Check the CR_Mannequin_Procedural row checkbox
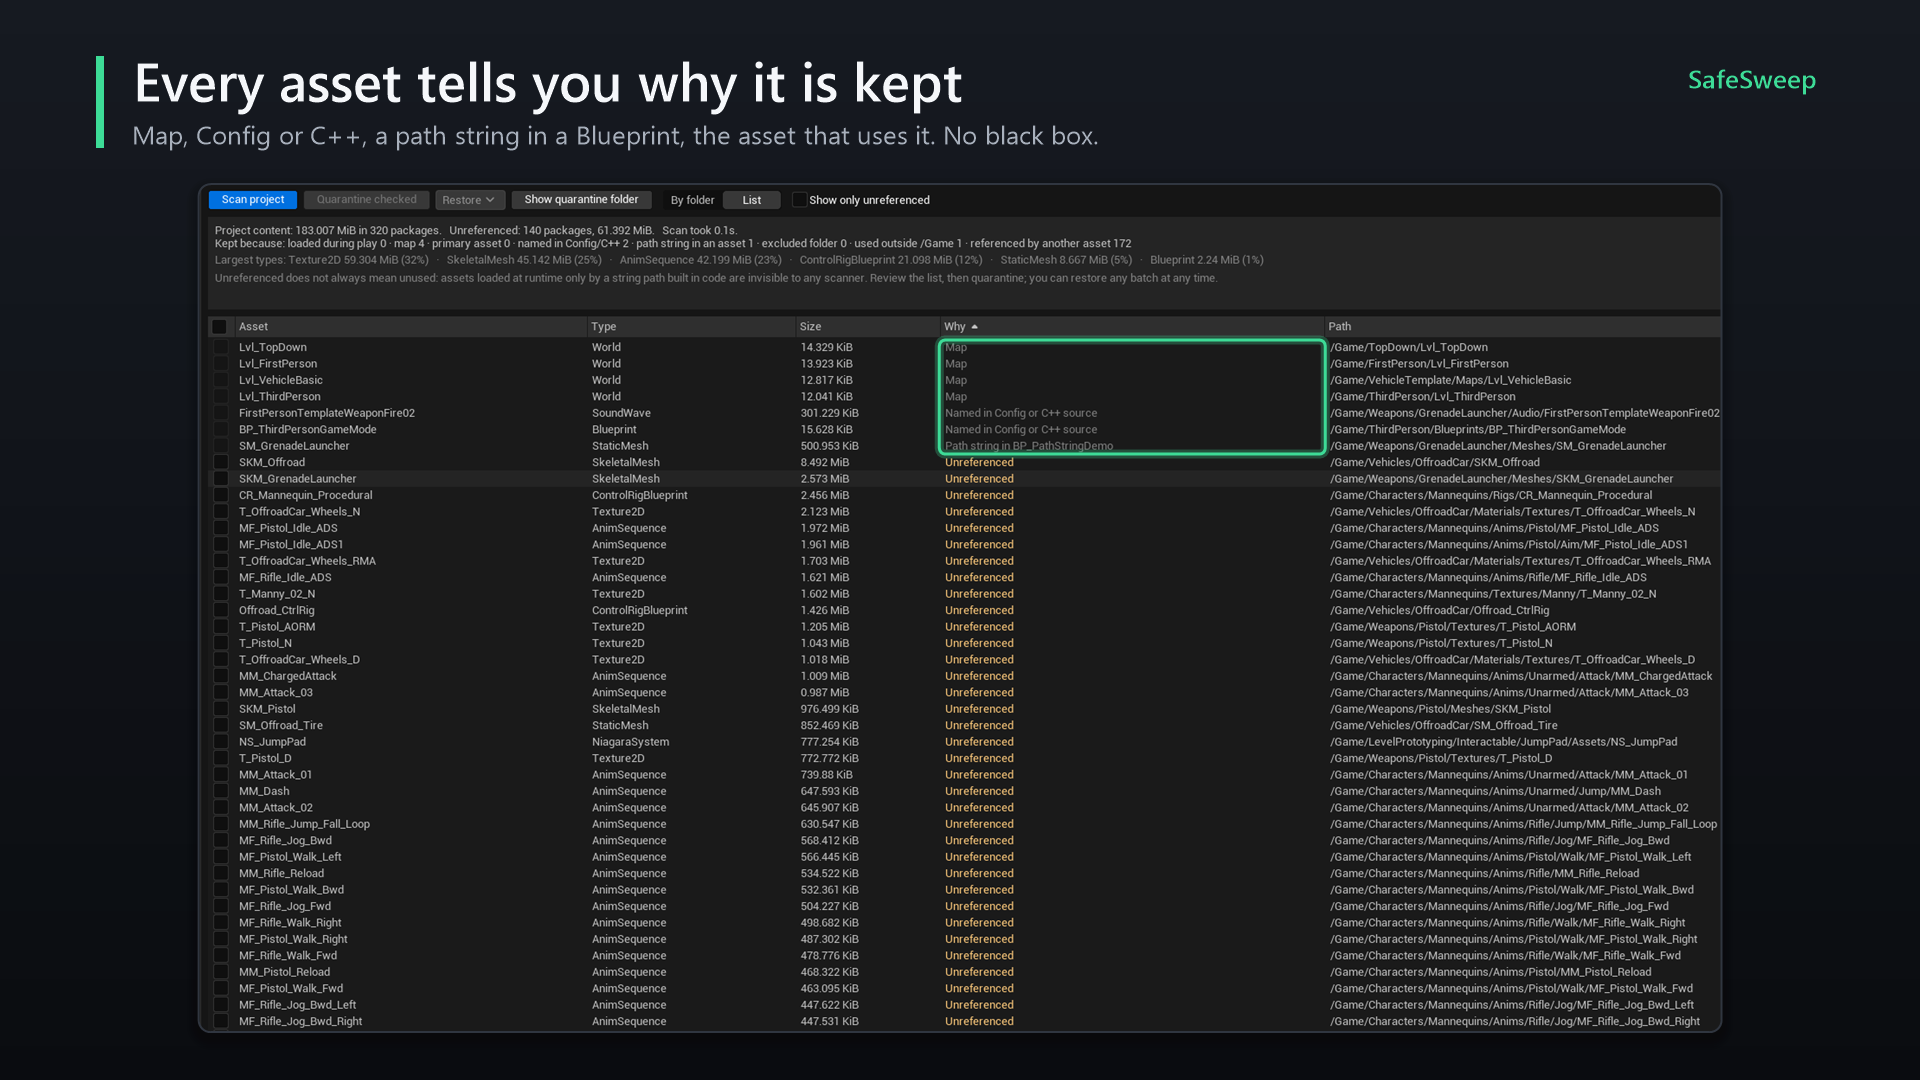The height and width of the screenshot is (1080, 1920). pyautogui.click(x=221, y=495)
